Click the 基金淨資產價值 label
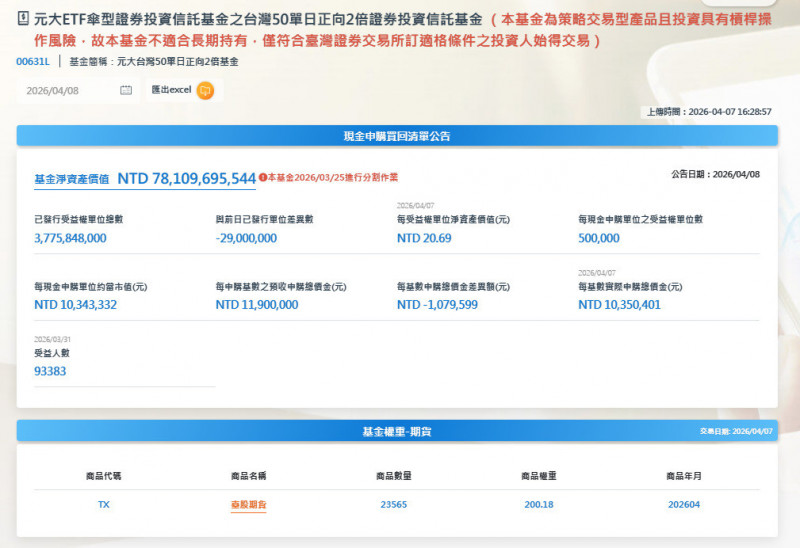This screenshot has height=548, width=800. tap(71, 179)
